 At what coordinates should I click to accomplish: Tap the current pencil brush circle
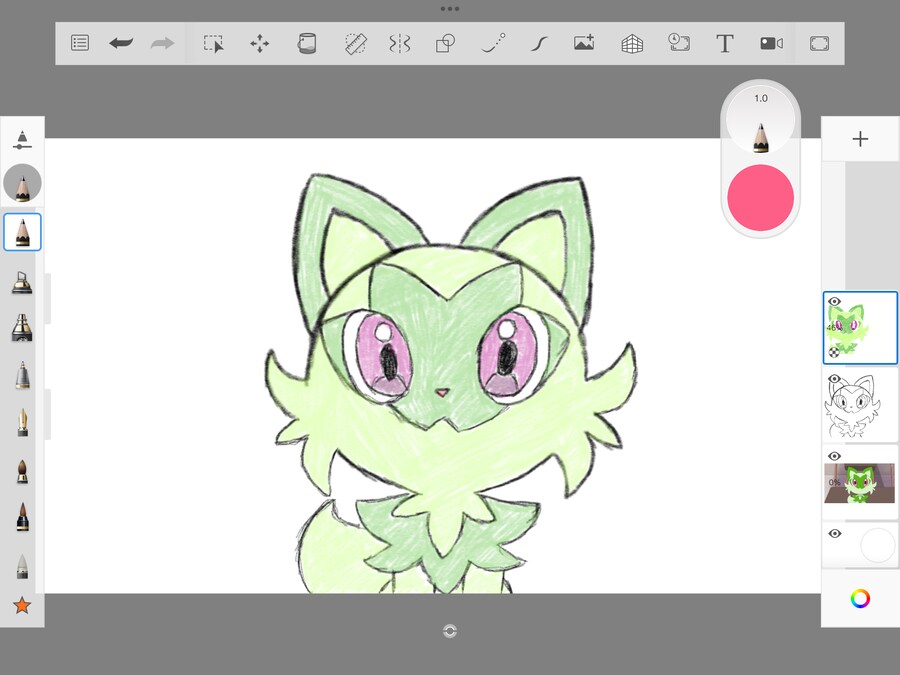[22, 183]
